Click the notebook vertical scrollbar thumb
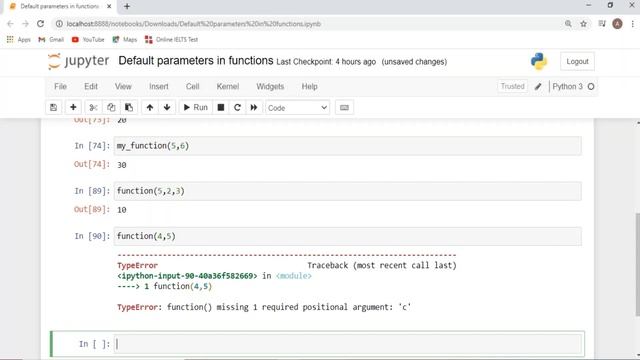 click(638, 264)
